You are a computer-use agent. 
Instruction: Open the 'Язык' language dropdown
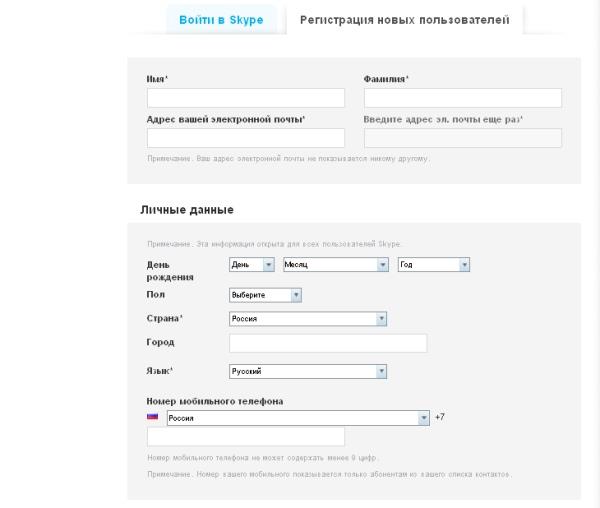(308, 371)
